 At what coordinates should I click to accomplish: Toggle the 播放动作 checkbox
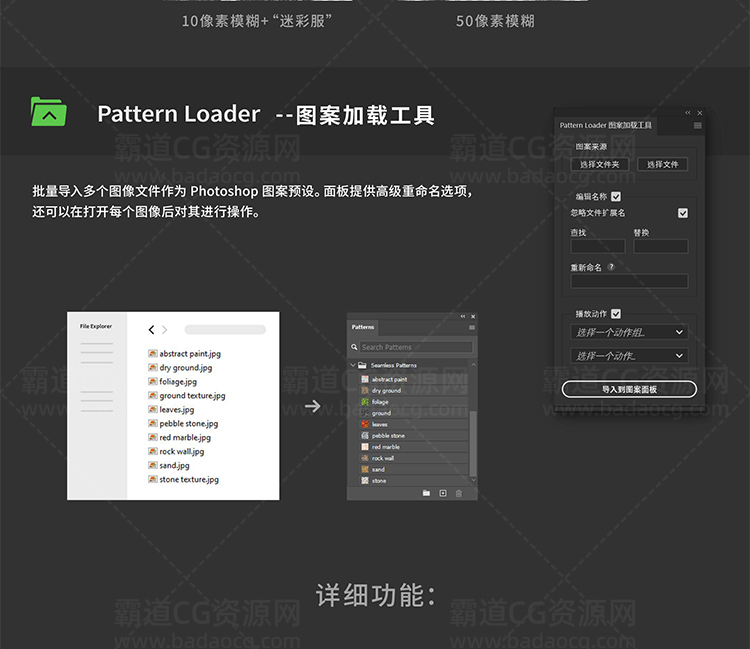pos(616,314)
